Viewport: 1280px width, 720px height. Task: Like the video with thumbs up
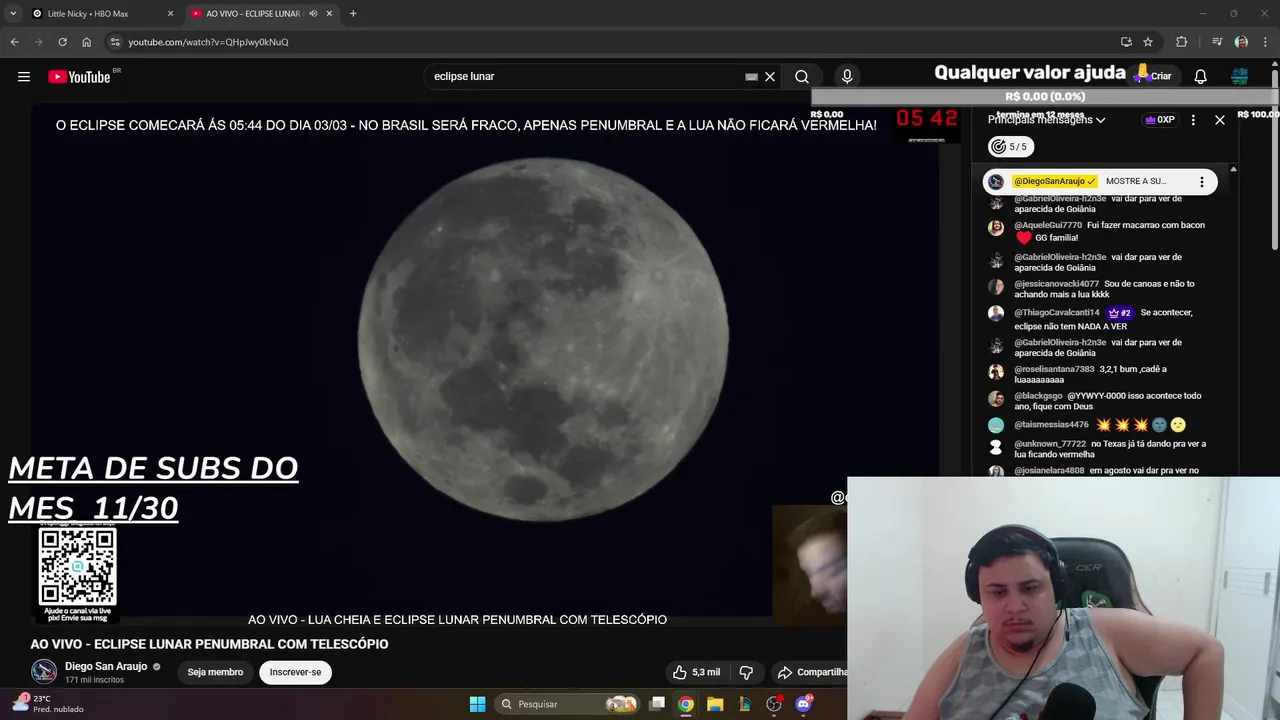coord(695,672)
